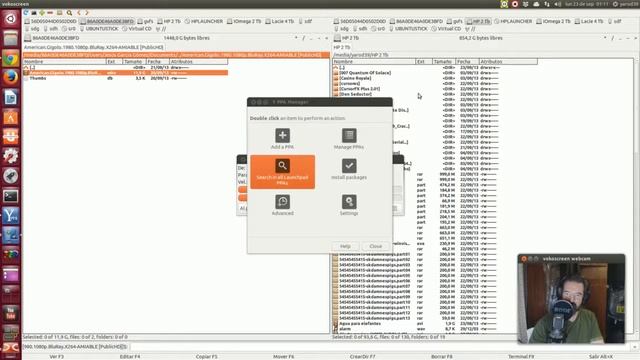Click Editar F4 button

(x=130, y=356)
